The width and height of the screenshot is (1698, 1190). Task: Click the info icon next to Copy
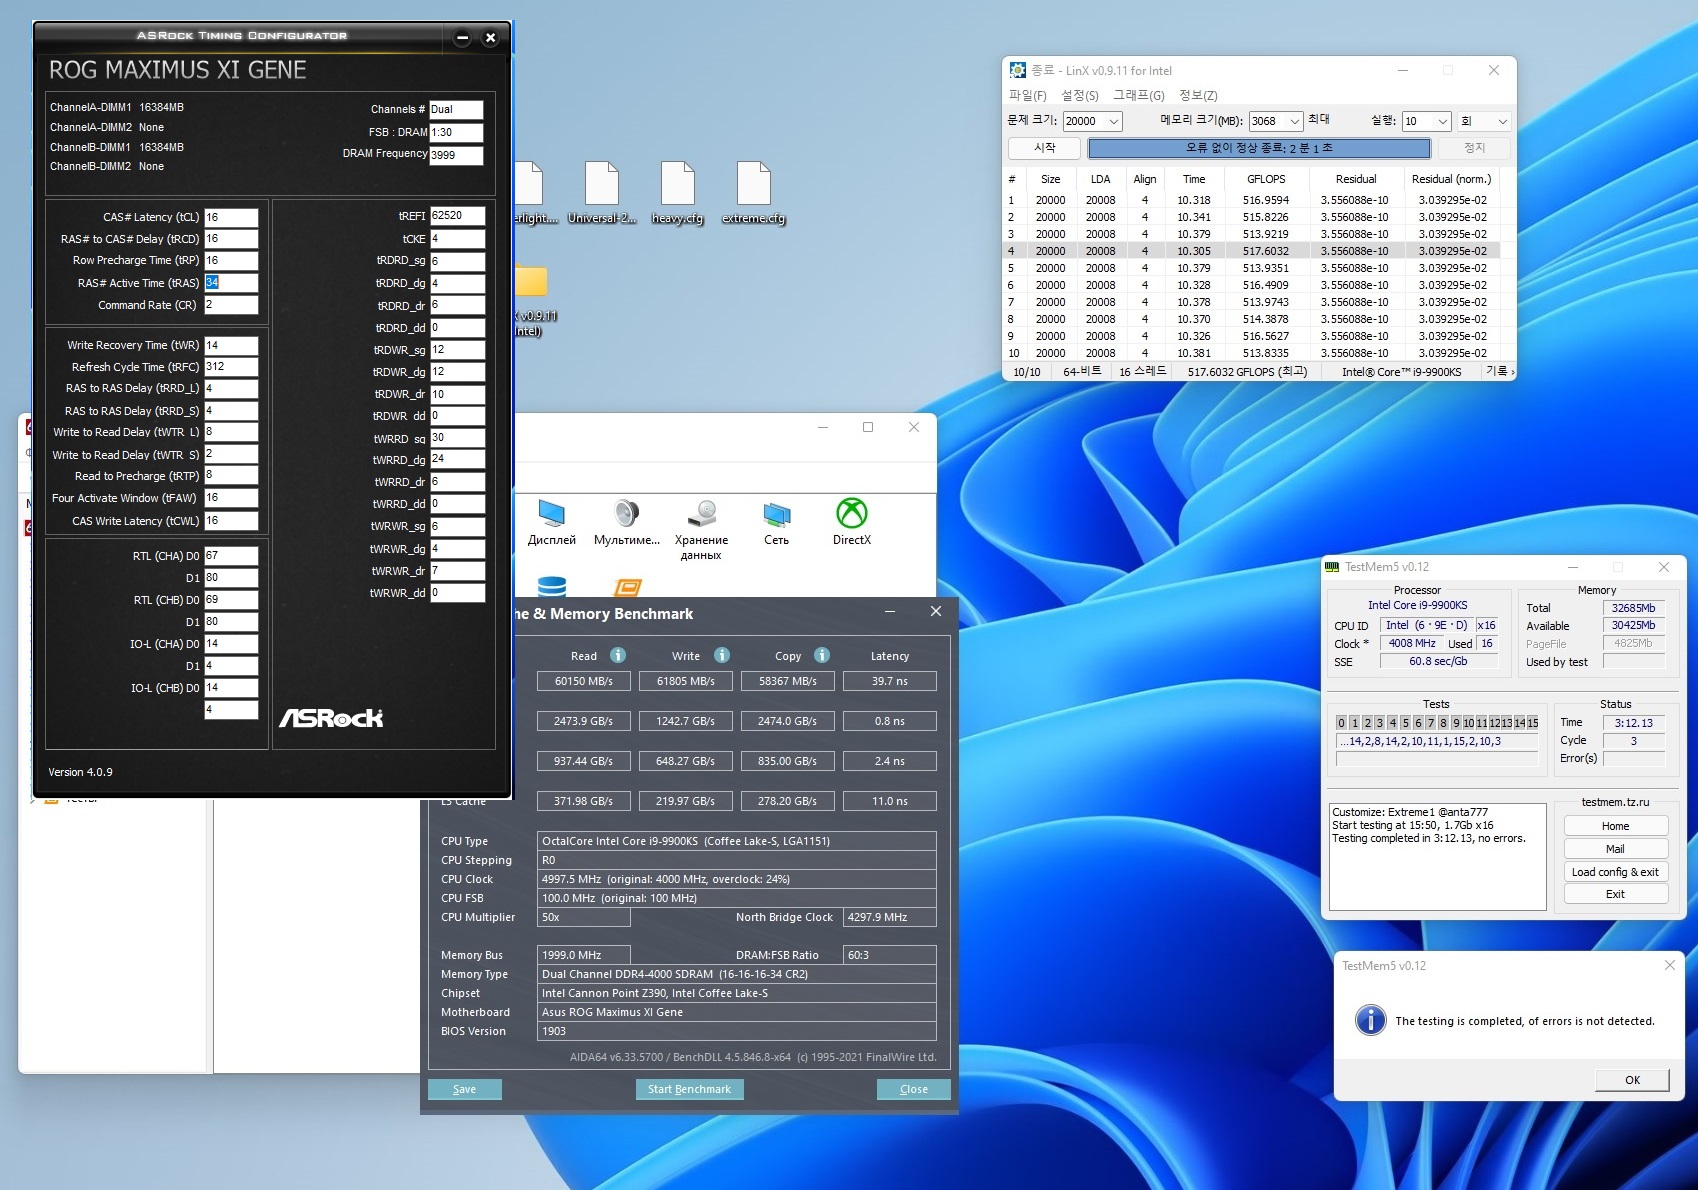(822, 655)
